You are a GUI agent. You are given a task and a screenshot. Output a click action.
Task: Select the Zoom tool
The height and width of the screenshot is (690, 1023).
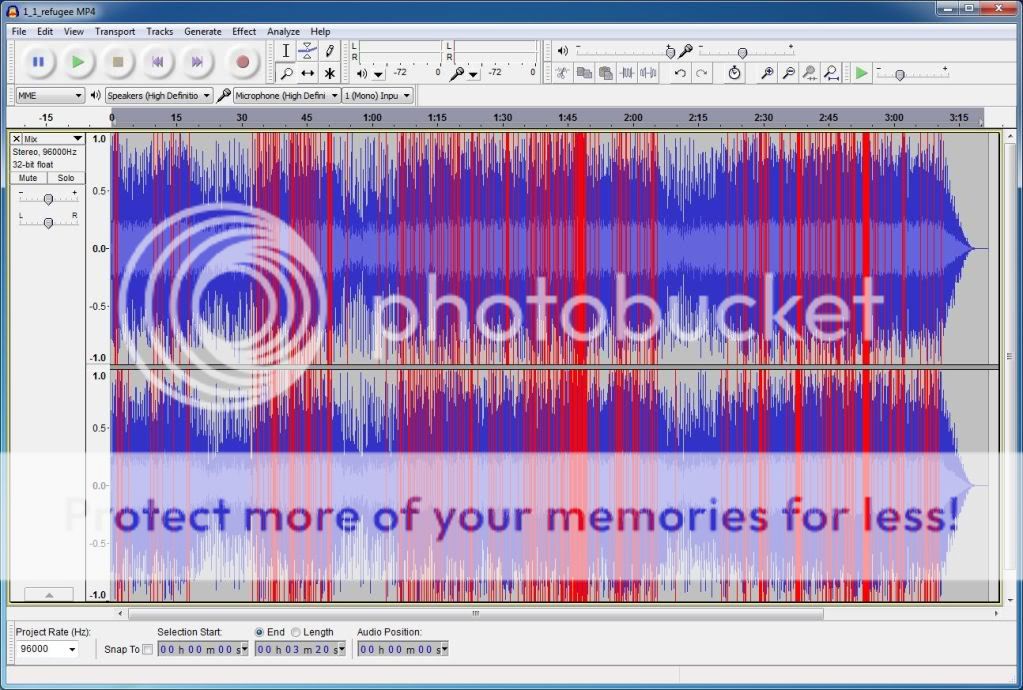coord(287,73)
